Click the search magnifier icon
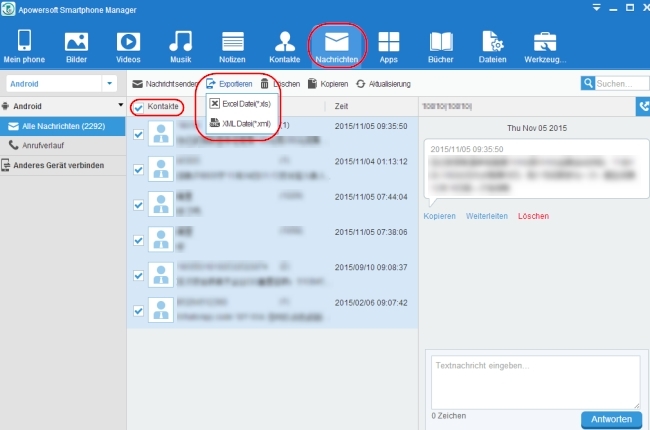 (x=587, y=83)
